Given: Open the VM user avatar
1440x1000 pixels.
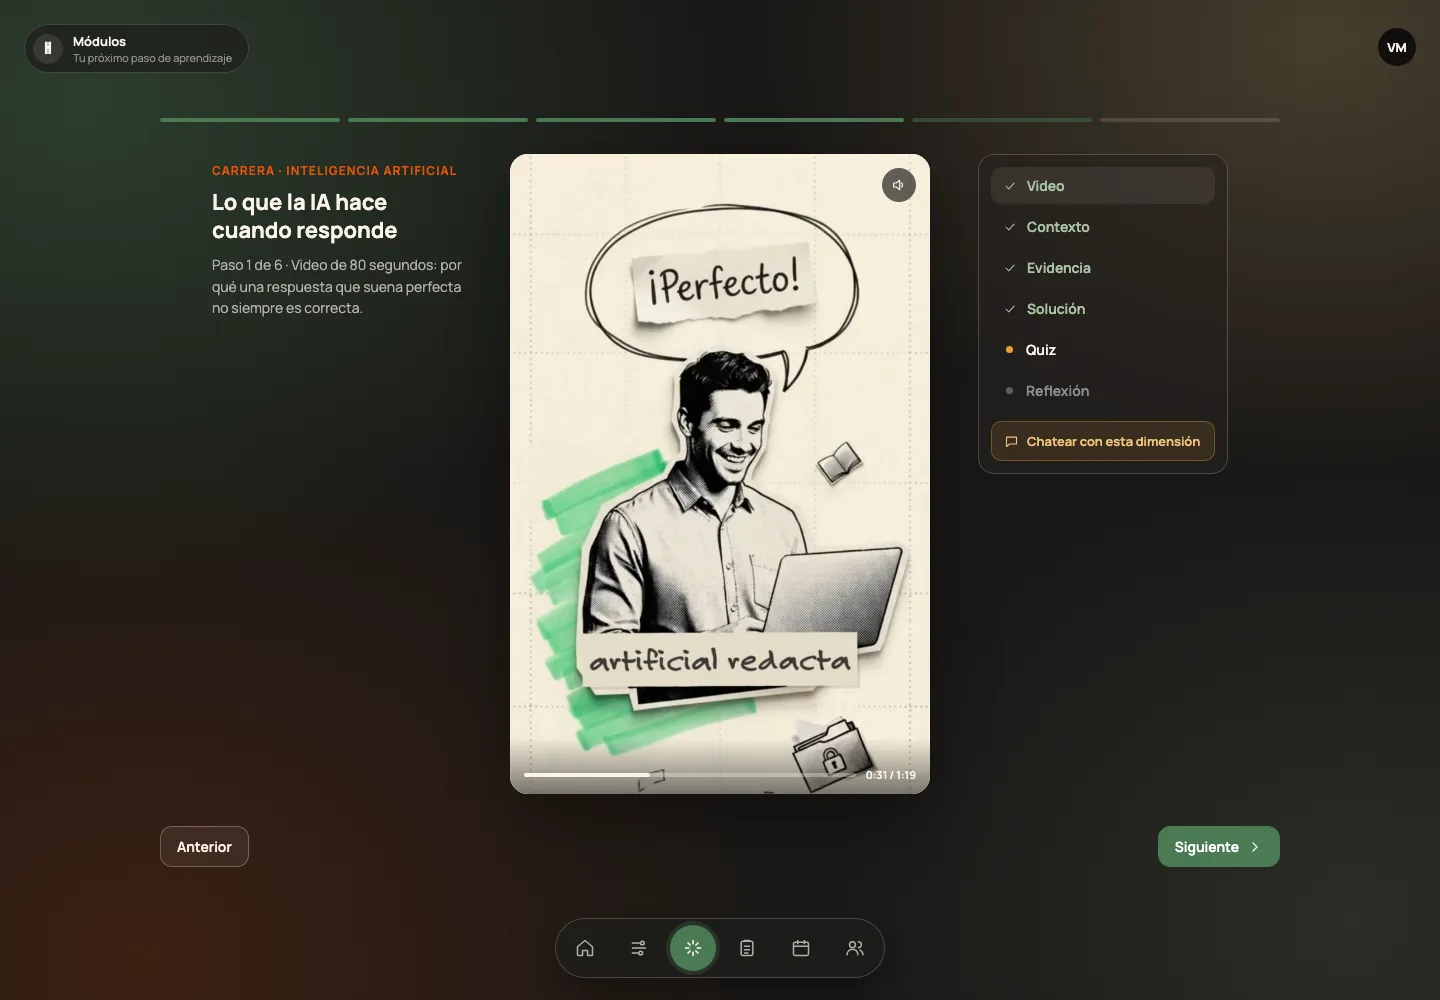Looking at the screenshot, I should coord(1397,47).
